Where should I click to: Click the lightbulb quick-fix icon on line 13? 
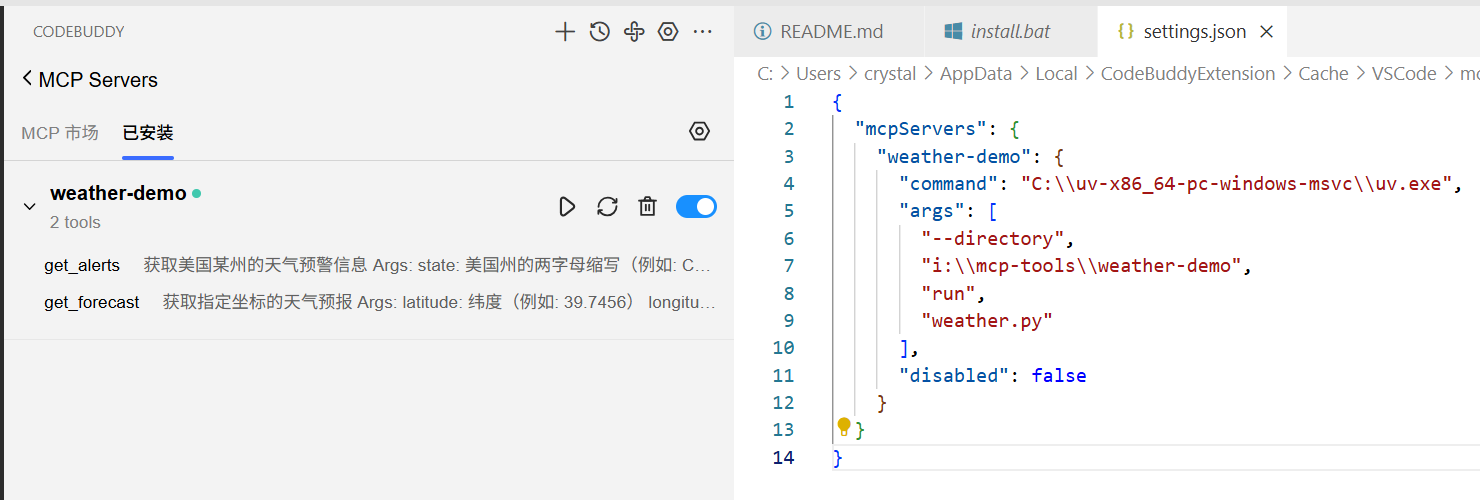843,427
